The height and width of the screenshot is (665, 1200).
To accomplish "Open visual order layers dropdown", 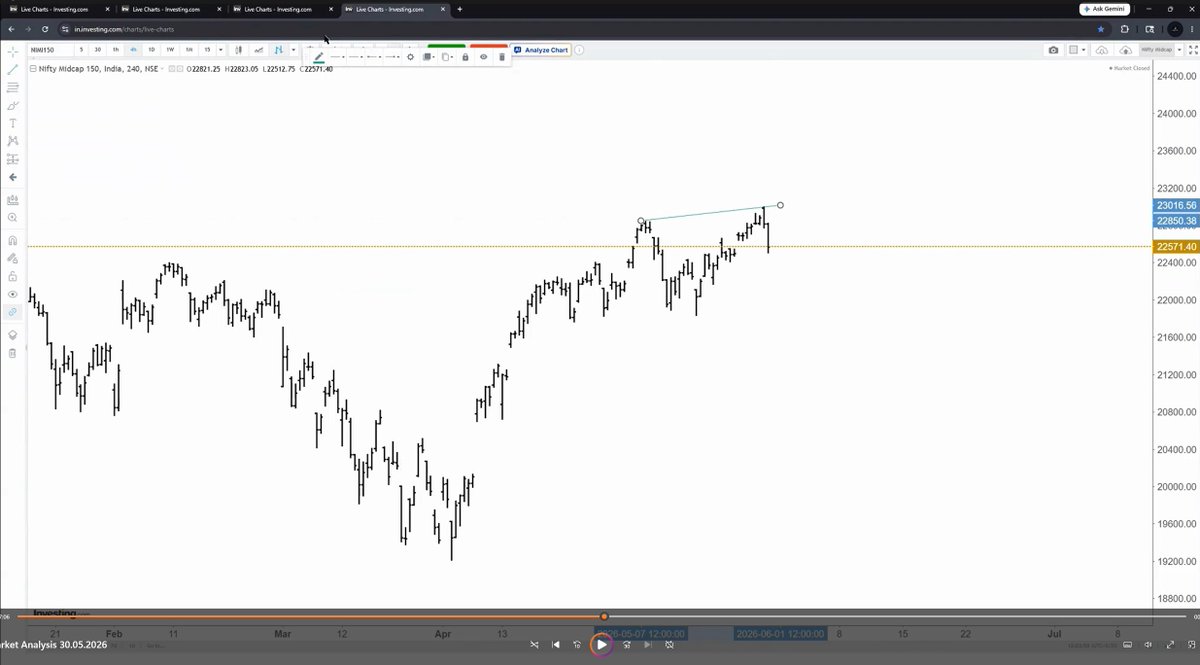I will pyautogui.click(x=428, y=57).
